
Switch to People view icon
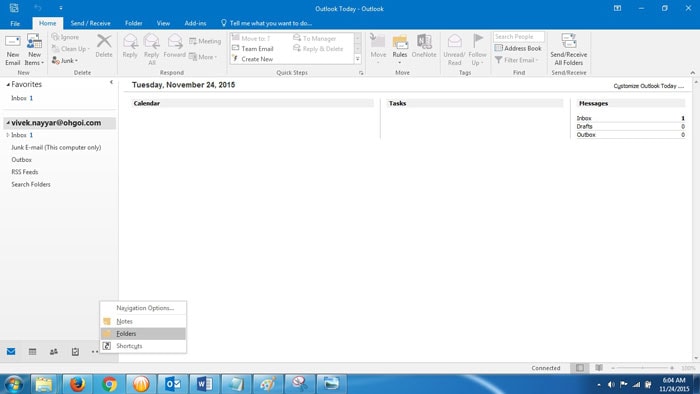[54, 352]
